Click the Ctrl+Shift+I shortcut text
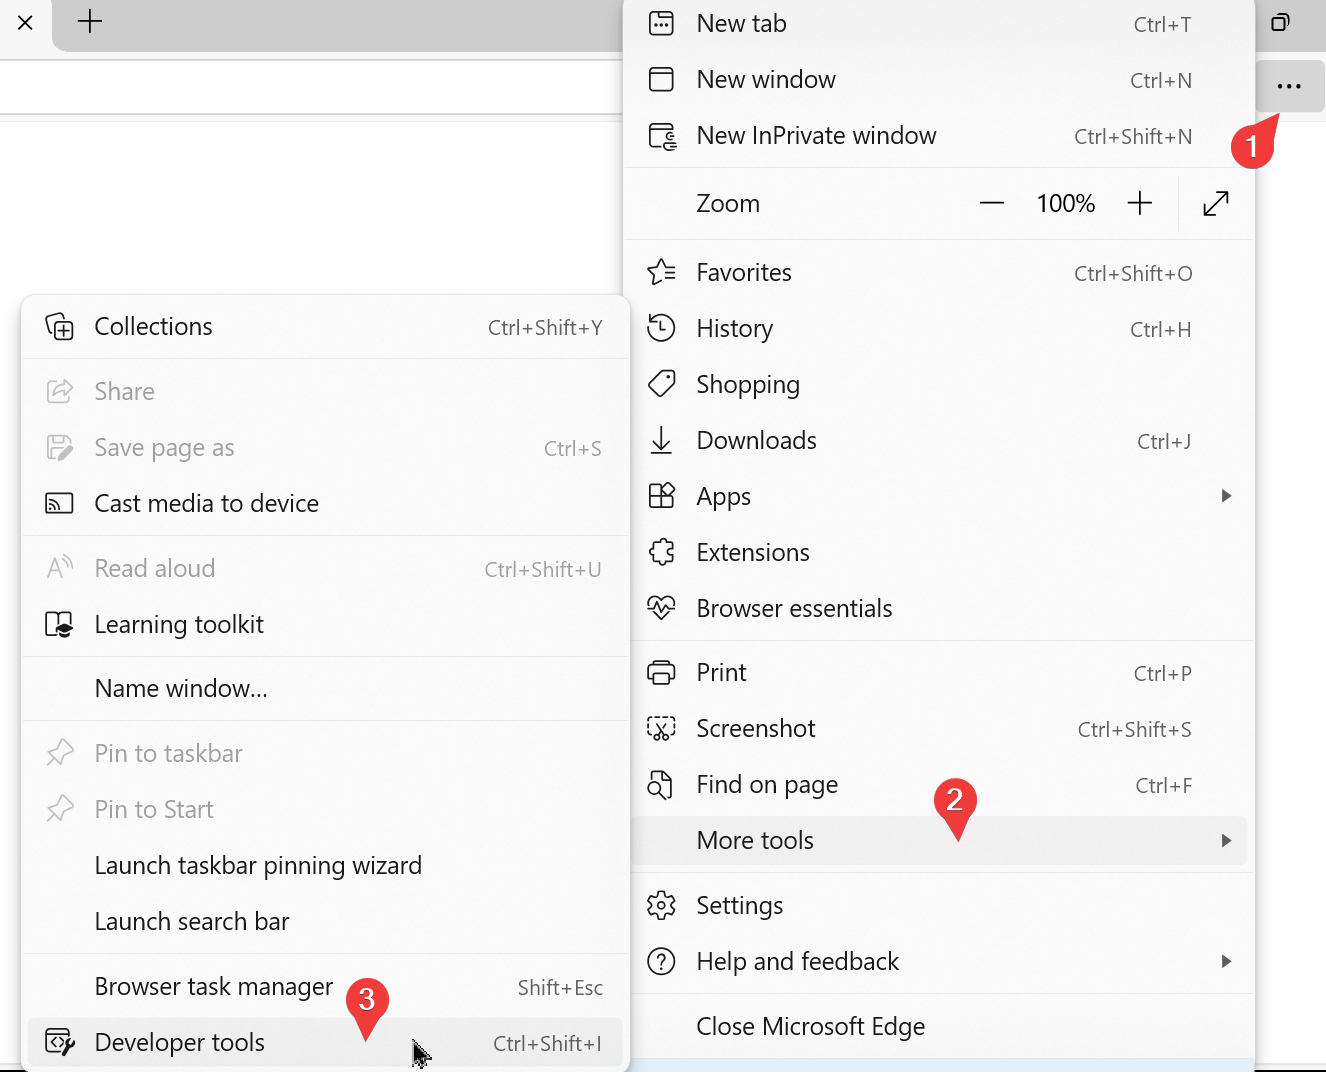Screen dimensions: 1326x1072 (x=547, y=1044)
